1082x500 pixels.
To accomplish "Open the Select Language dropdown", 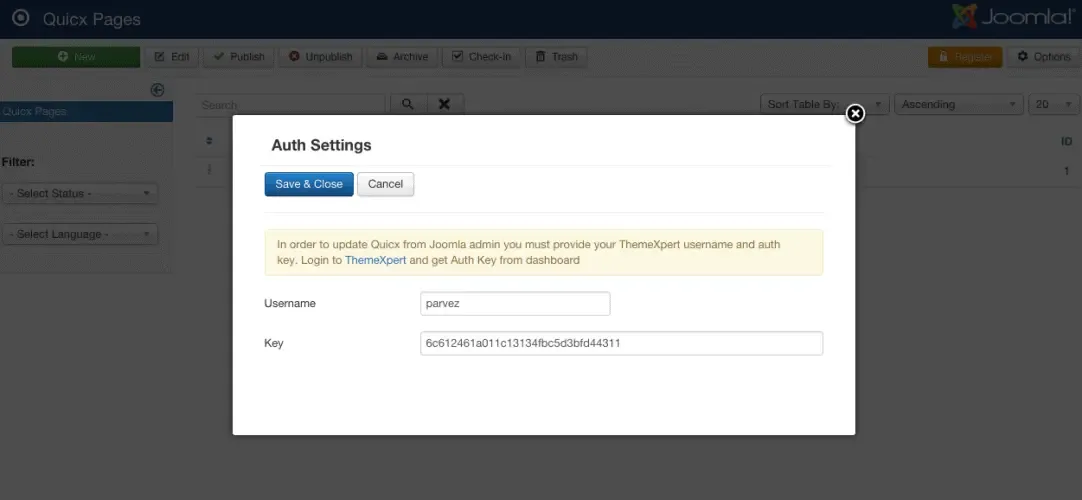I will click(80, 234).
